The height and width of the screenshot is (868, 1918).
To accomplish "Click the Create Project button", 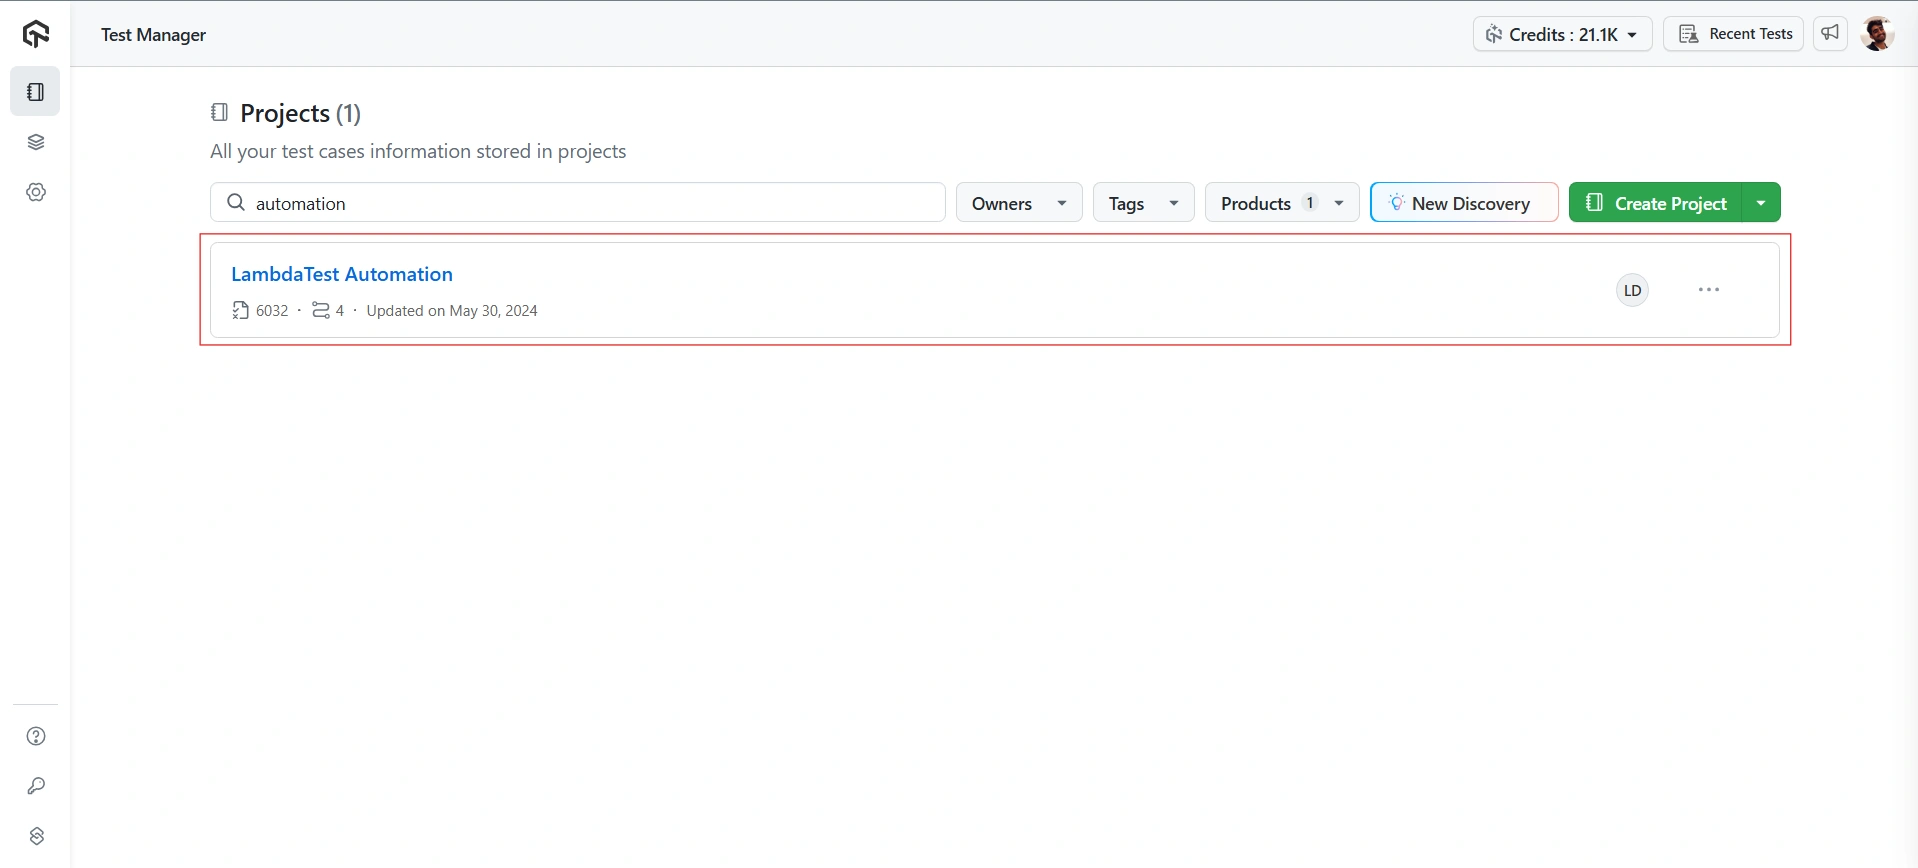I will 1656,203.
